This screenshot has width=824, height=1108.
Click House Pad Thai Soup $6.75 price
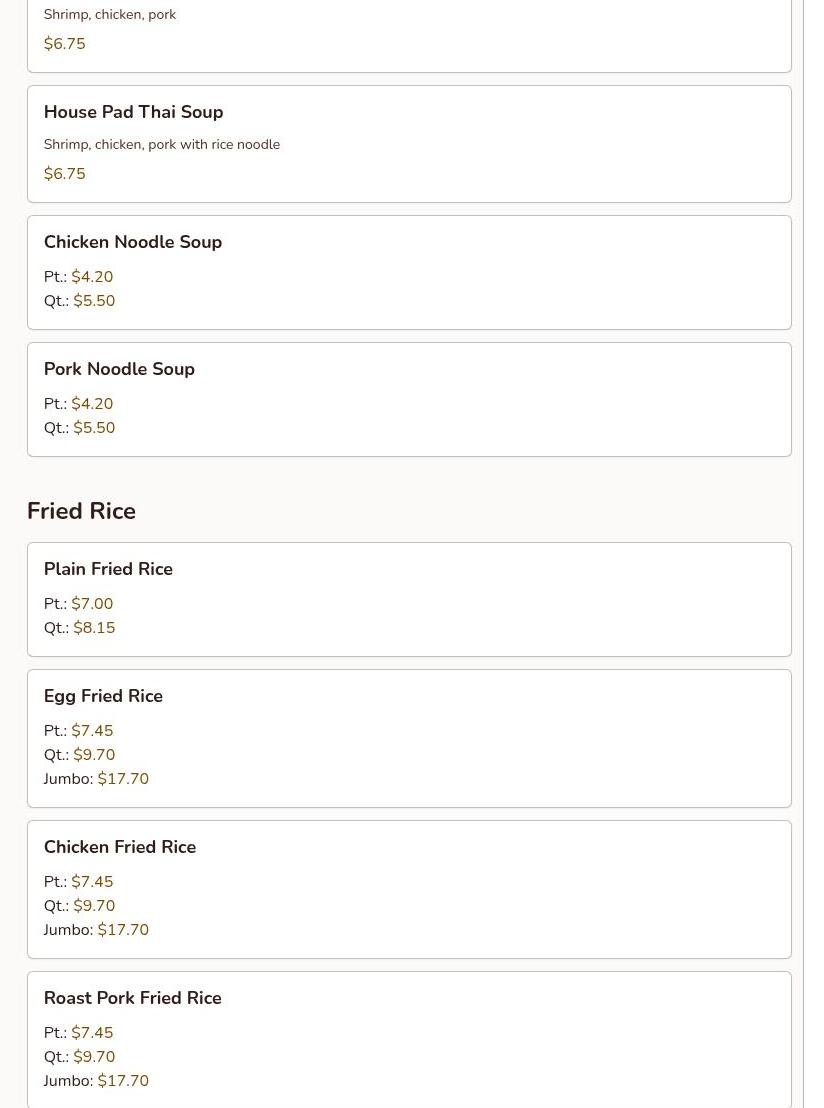click(x=64, y=174)
